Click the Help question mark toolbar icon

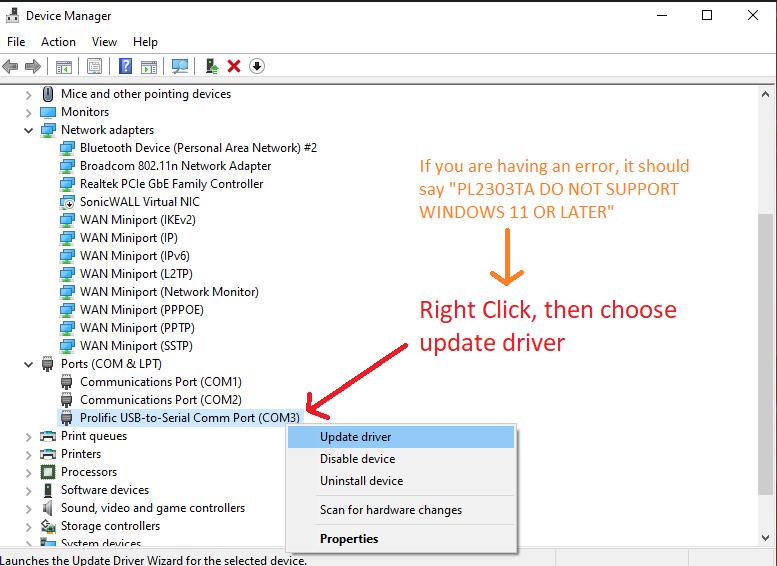coord(126,66)
